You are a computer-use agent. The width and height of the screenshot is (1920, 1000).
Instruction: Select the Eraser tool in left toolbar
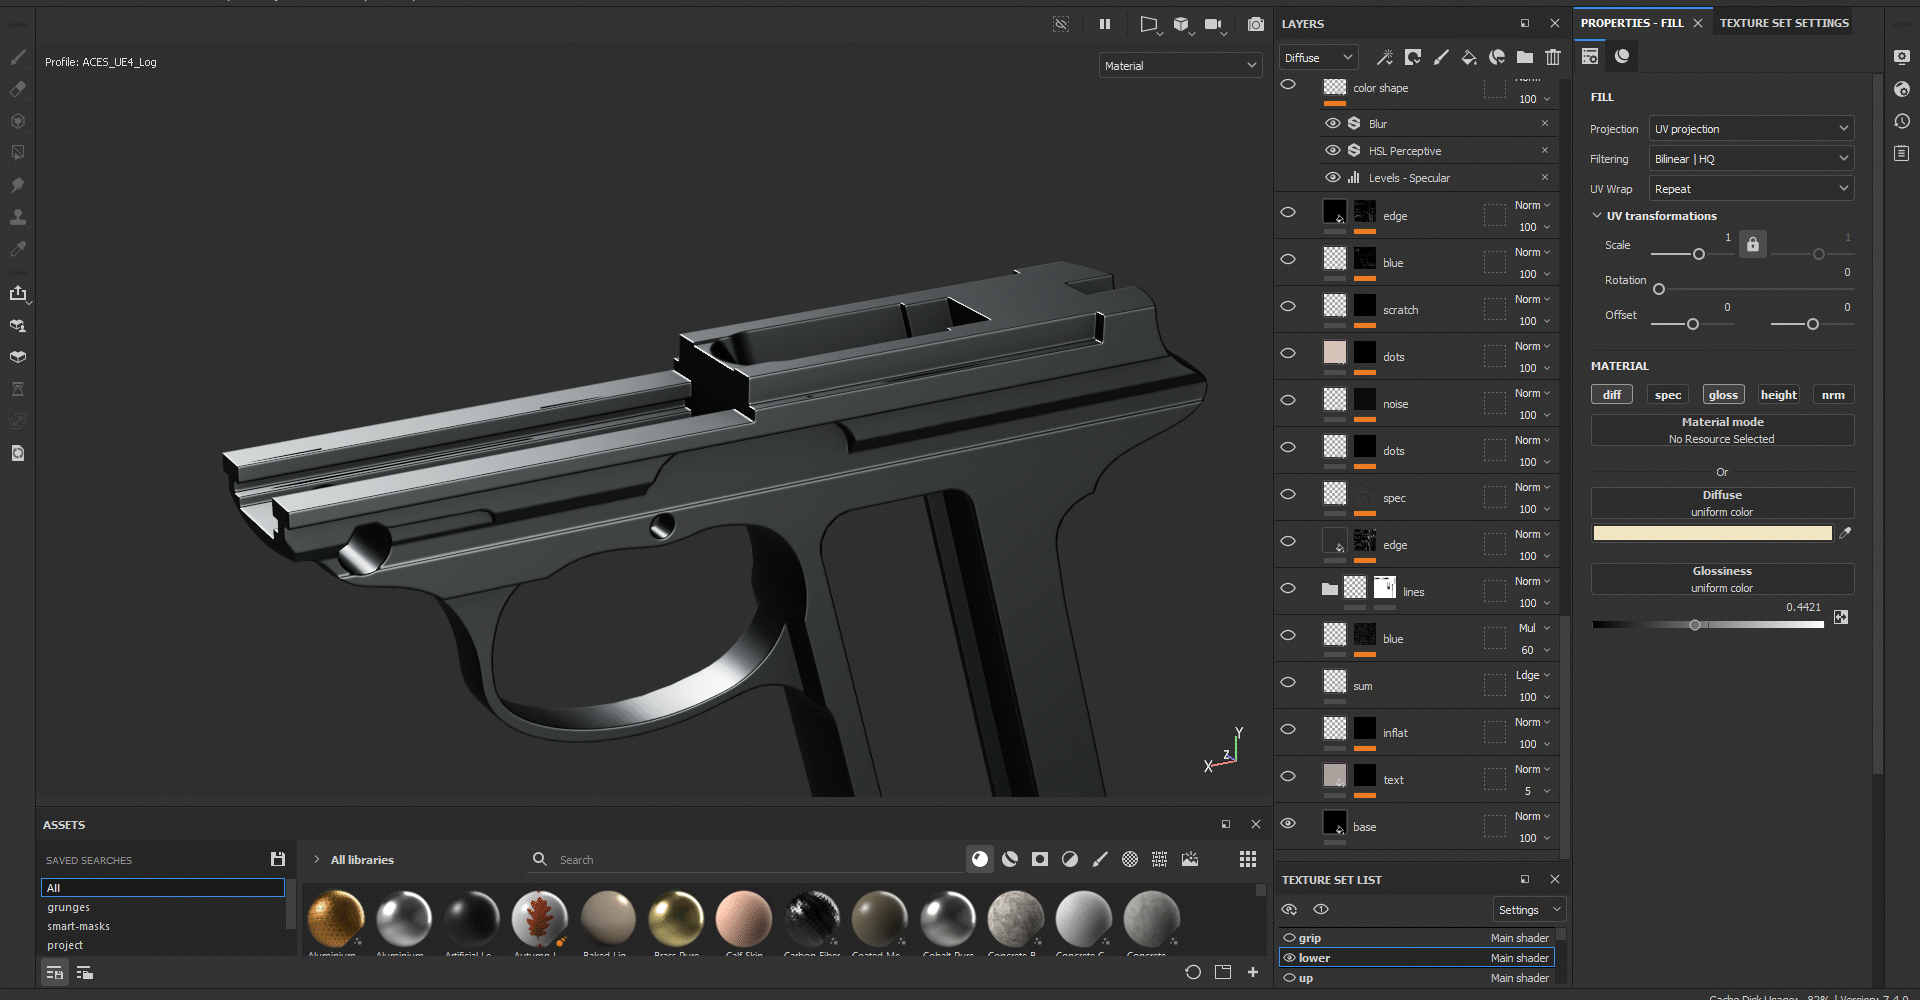pos(18,89)
